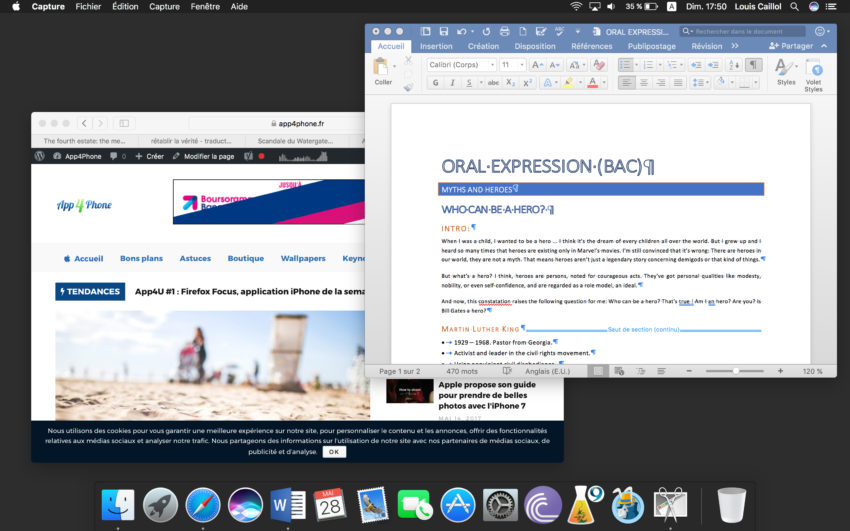Viewport: 850px width, 531px height.
Task: Click the New blank document icon in Word
Action: pos(523,31)
